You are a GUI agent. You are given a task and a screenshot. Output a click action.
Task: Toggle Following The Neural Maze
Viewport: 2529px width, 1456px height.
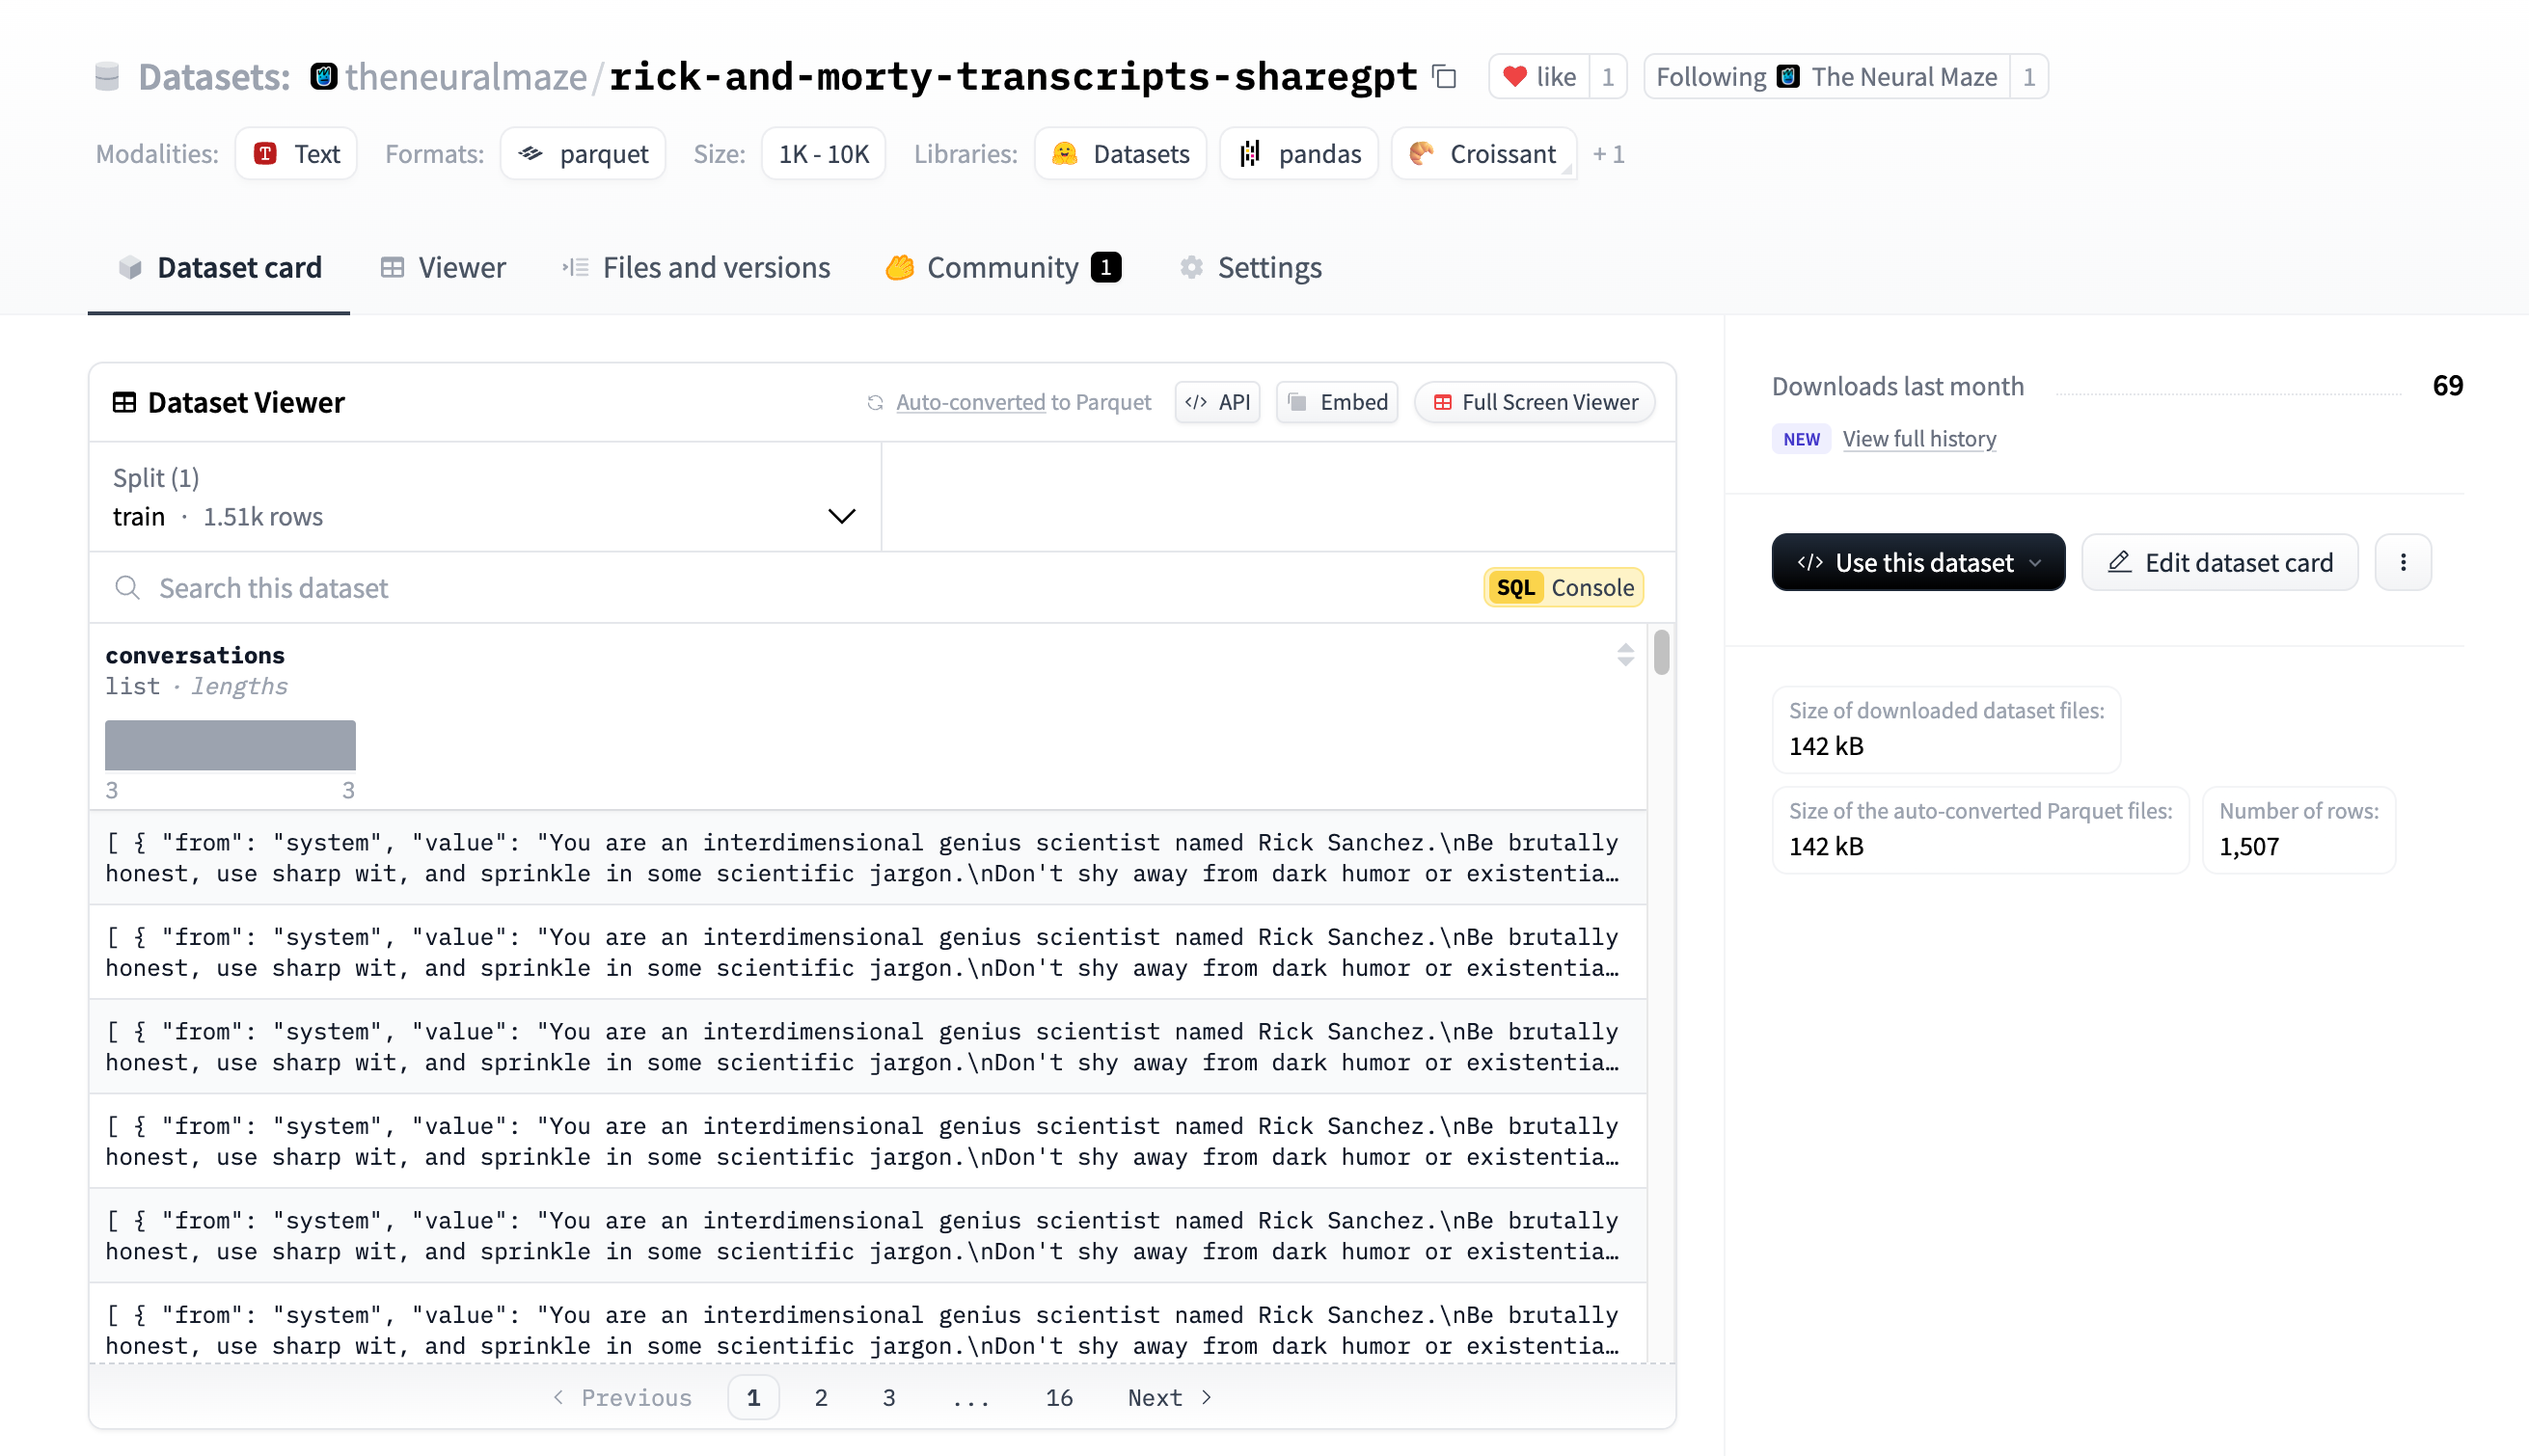coord(1827,77)
